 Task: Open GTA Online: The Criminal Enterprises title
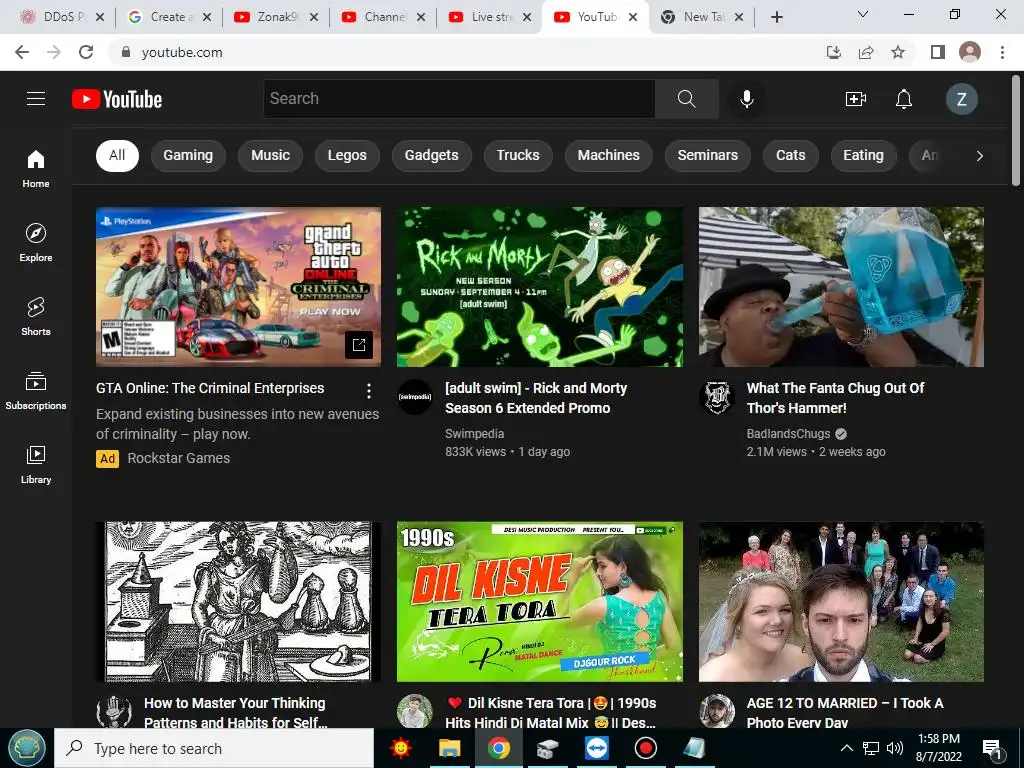[210, 388]
